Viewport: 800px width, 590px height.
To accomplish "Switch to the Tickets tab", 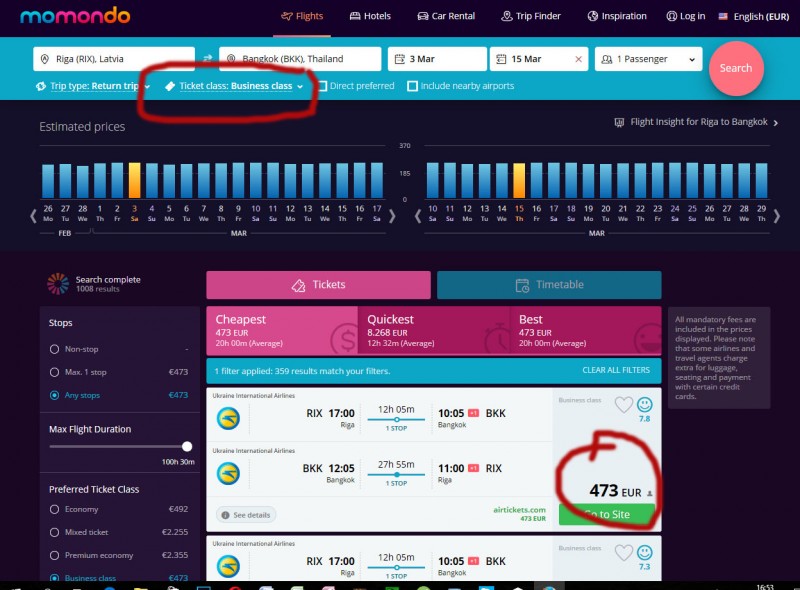I will click(x=318, y=285).
